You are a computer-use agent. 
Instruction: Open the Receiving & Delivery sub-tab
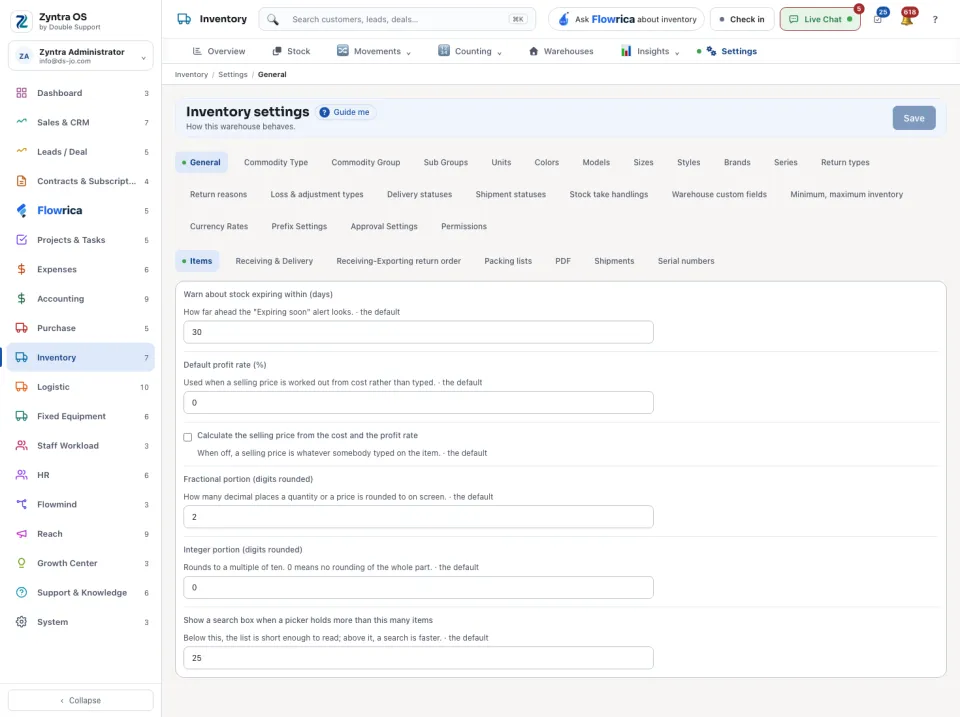point(274,261)
